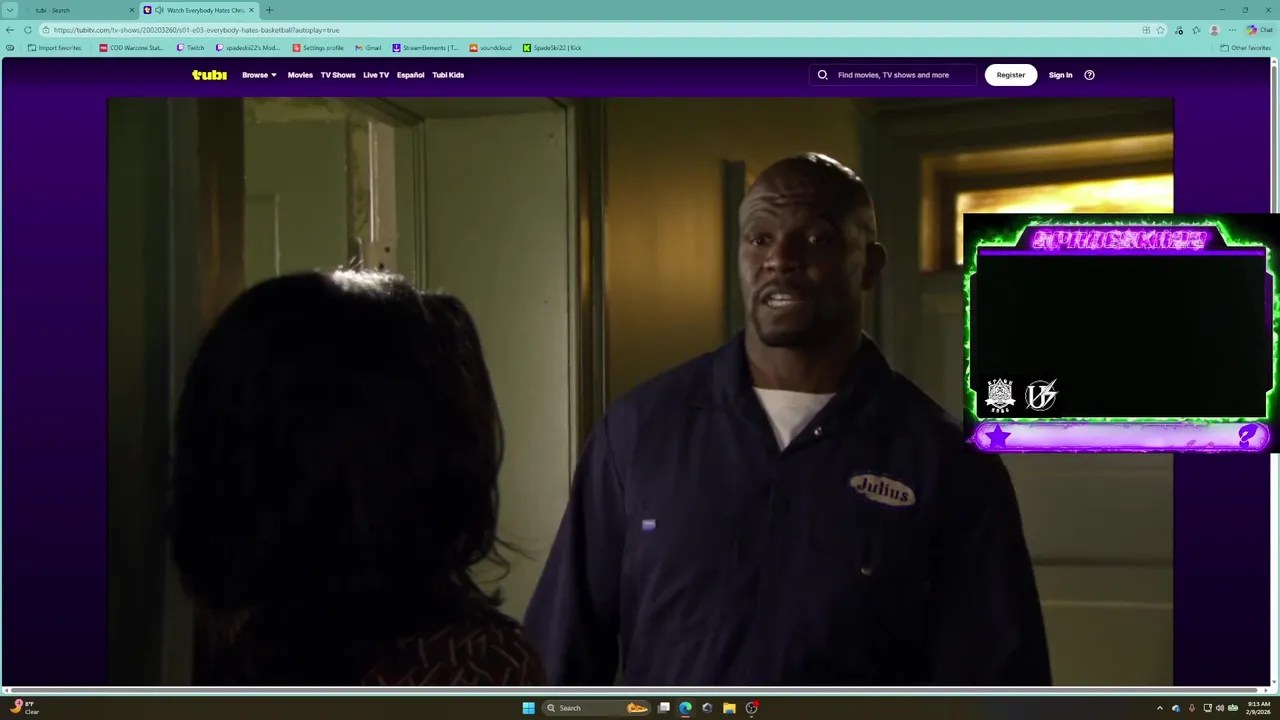Viewport: 1280px width, 720px height.
Task: Open the volume tray icon
Action: click(x=1220, y=708)
